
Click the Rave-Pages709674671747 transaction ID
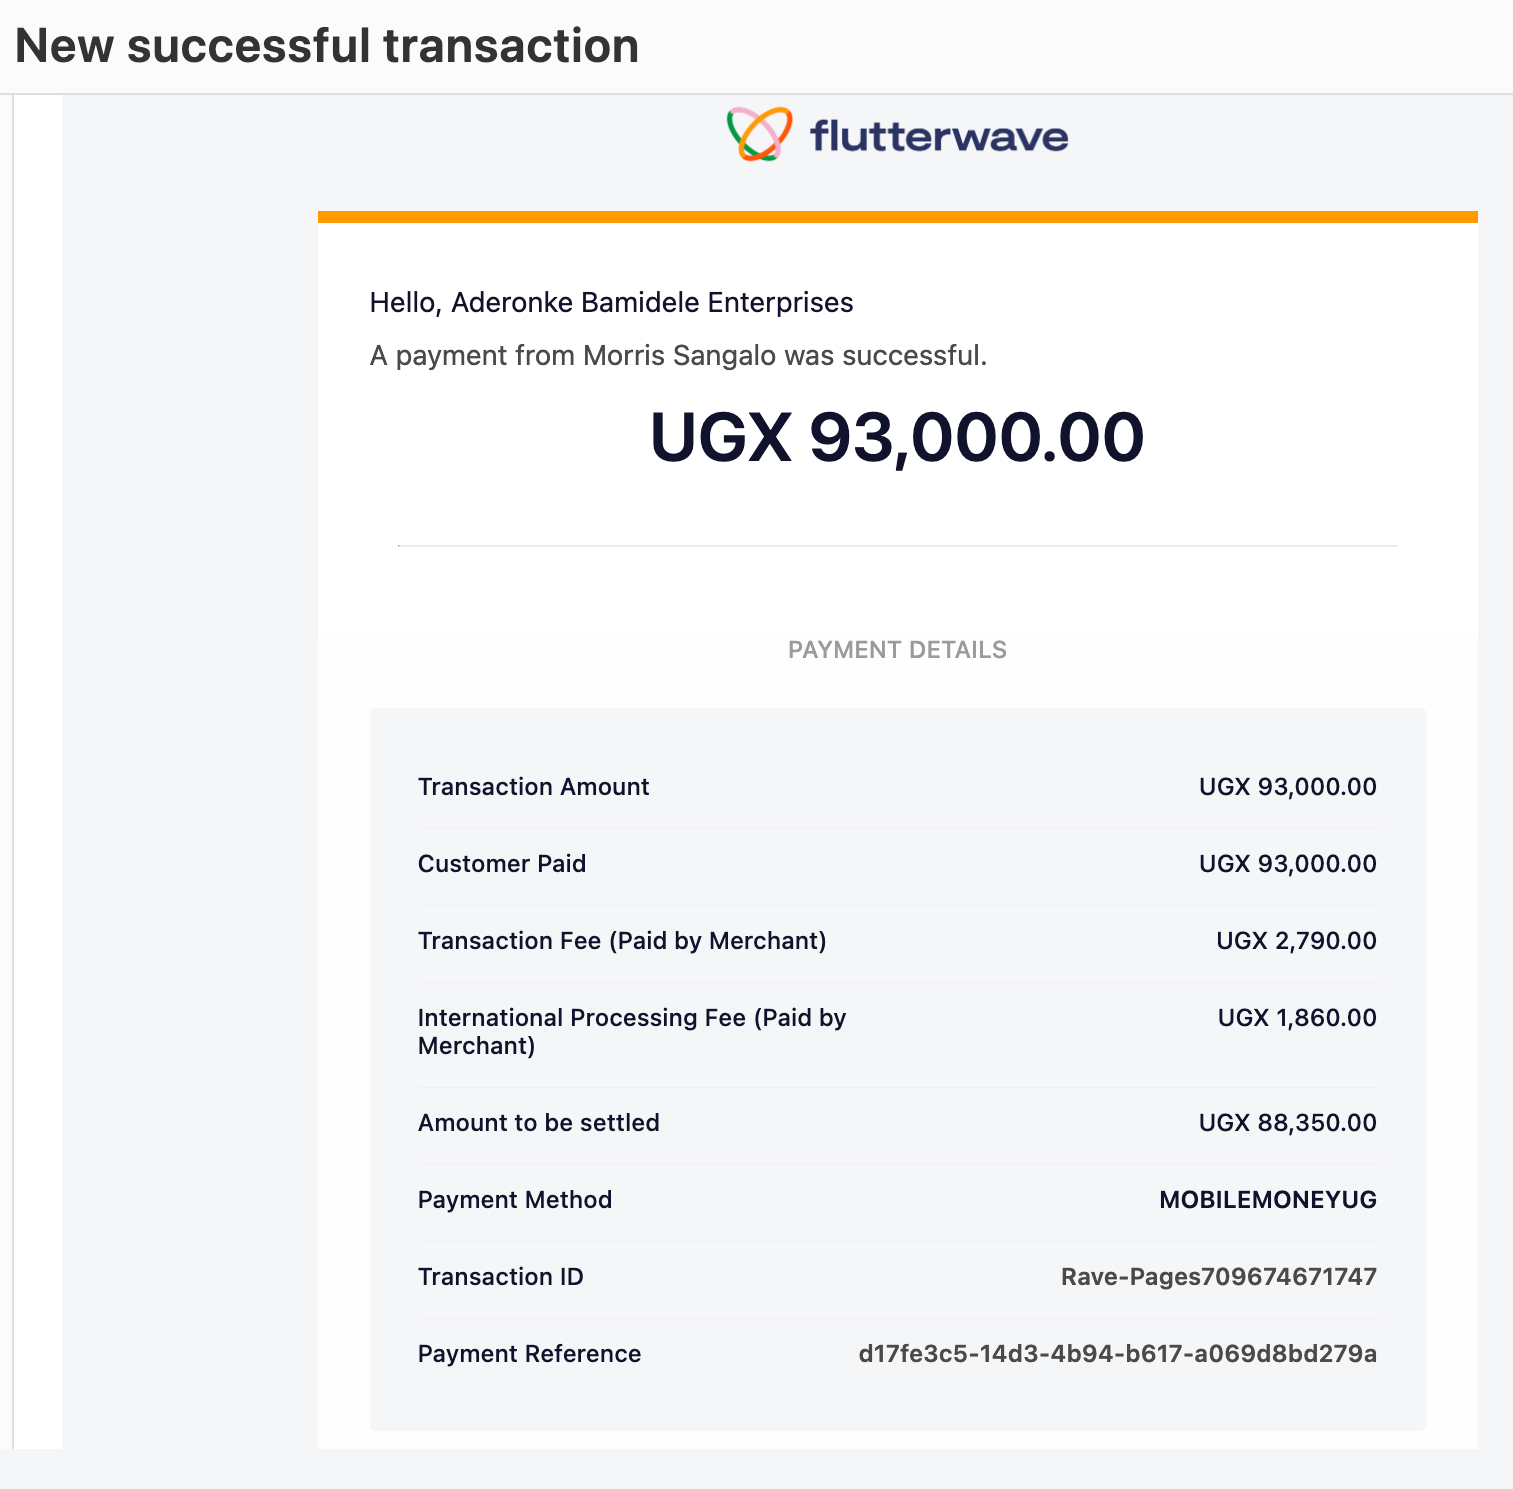[1219, 1277]
